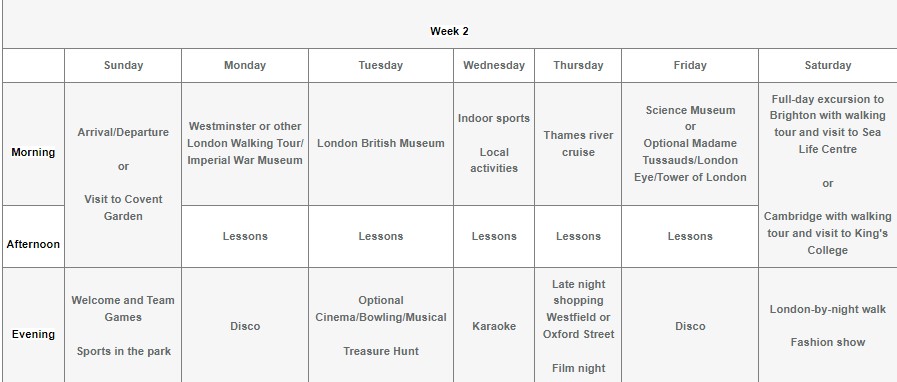Select the Treasure Hunt text on Tuesday

click(x=381, y=351)
